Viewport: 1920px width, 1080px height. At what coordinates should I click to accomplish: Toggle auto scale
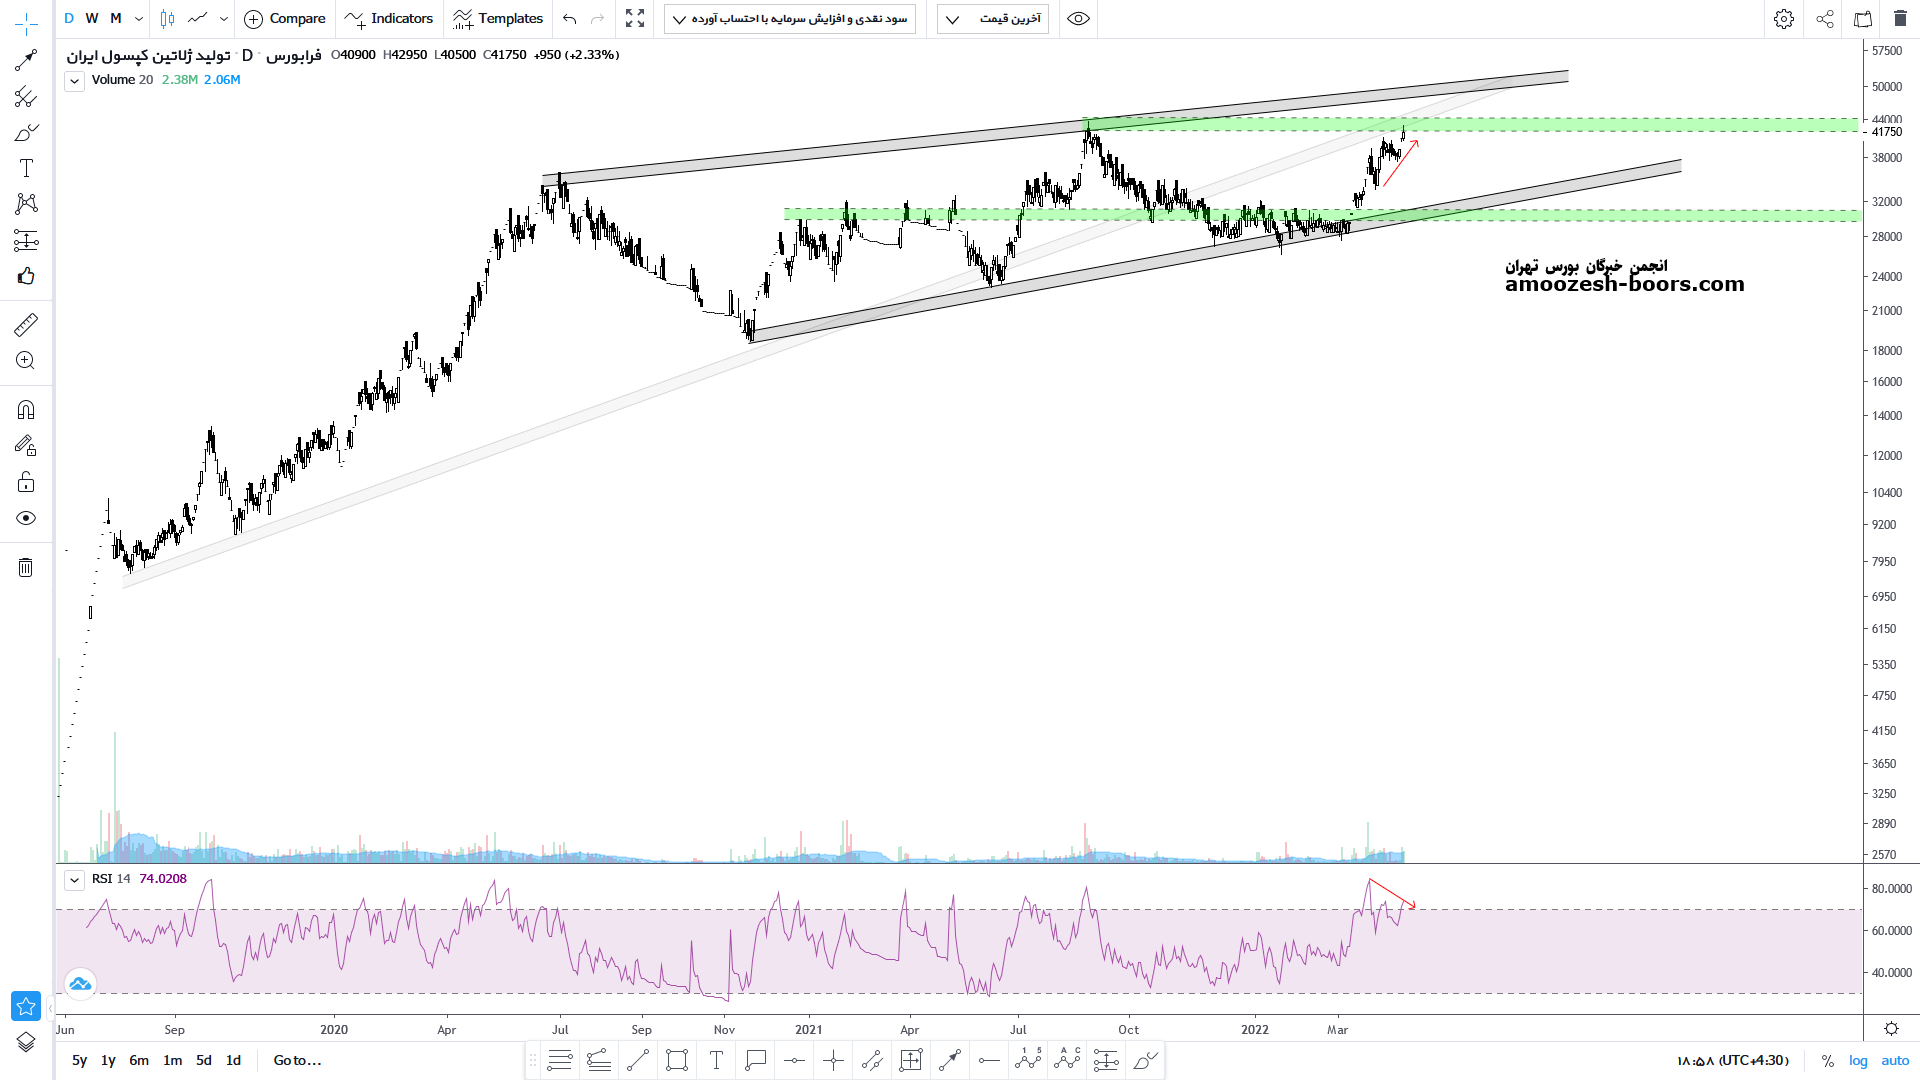pyautogui.click(x=1895, y=1061)
